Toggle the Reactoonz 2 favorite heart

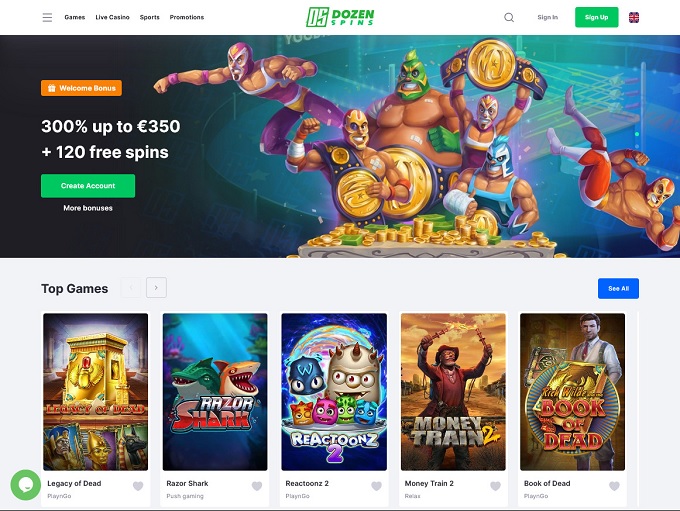pos(376,486)
